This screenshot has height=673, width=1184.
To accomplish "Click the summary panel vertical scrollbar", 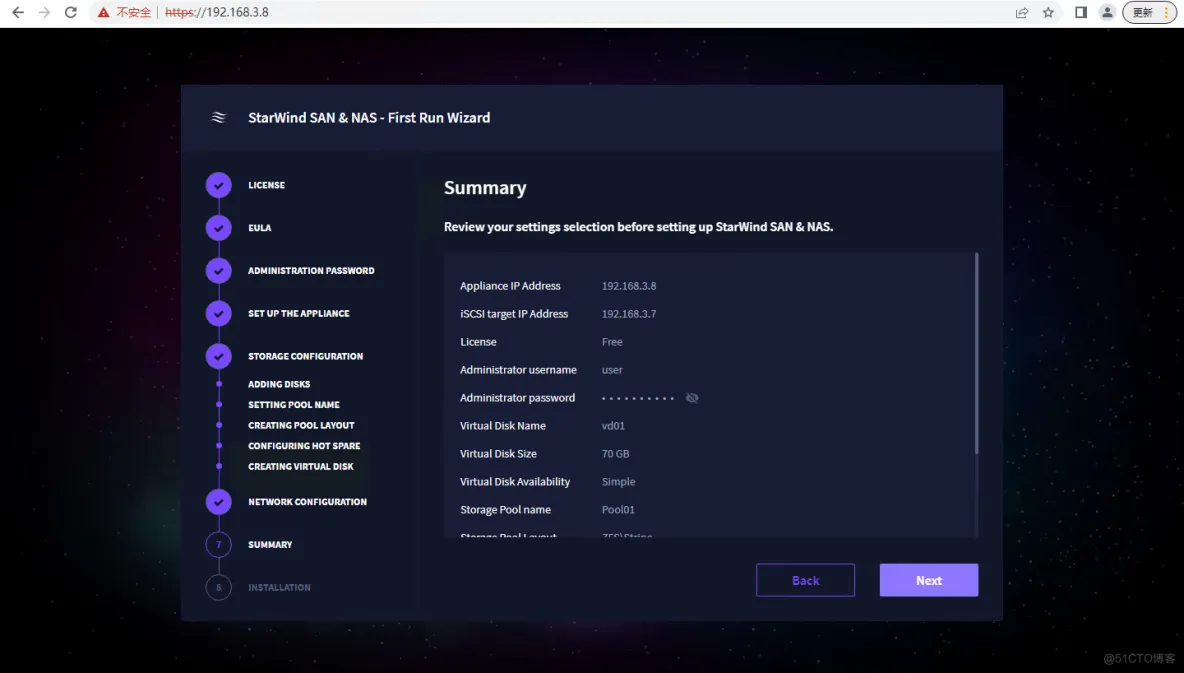I will click(976, 353).
